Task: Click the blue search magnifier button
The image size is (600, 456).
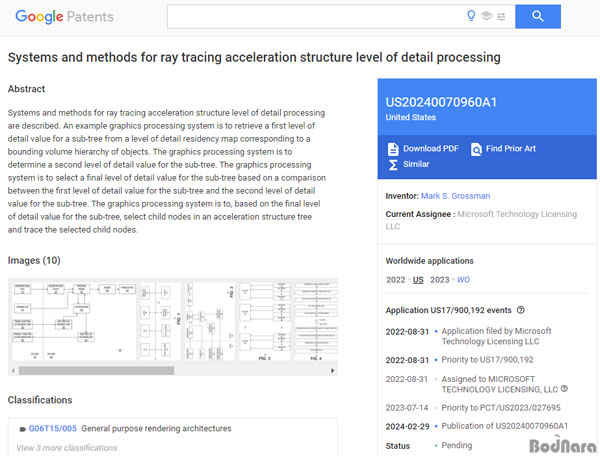Action: (x=538, y=16)
